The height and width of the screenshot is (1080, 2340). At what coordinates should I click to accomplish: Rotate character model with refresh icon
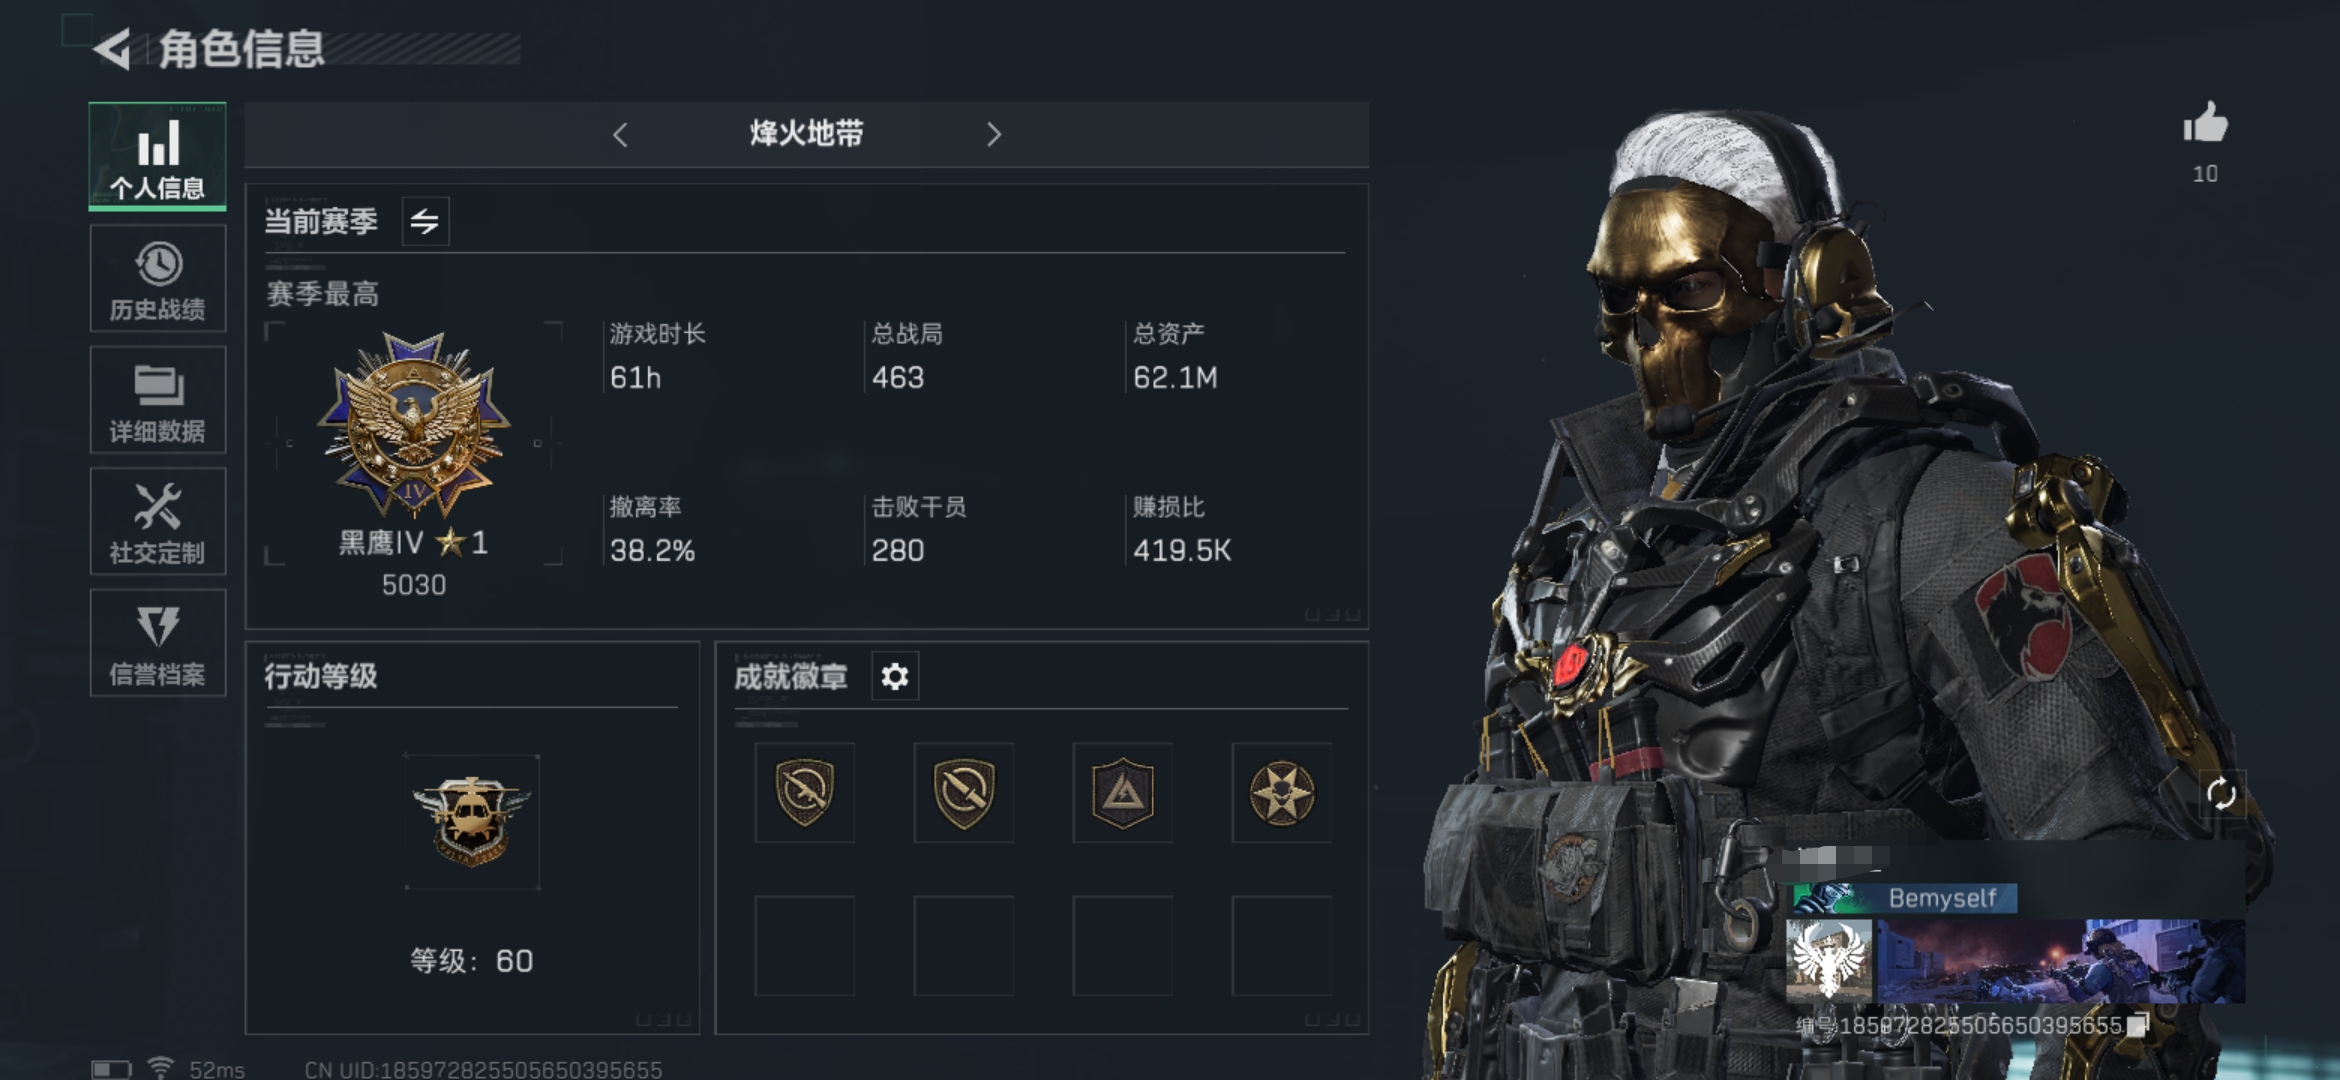pos(2221,794)
